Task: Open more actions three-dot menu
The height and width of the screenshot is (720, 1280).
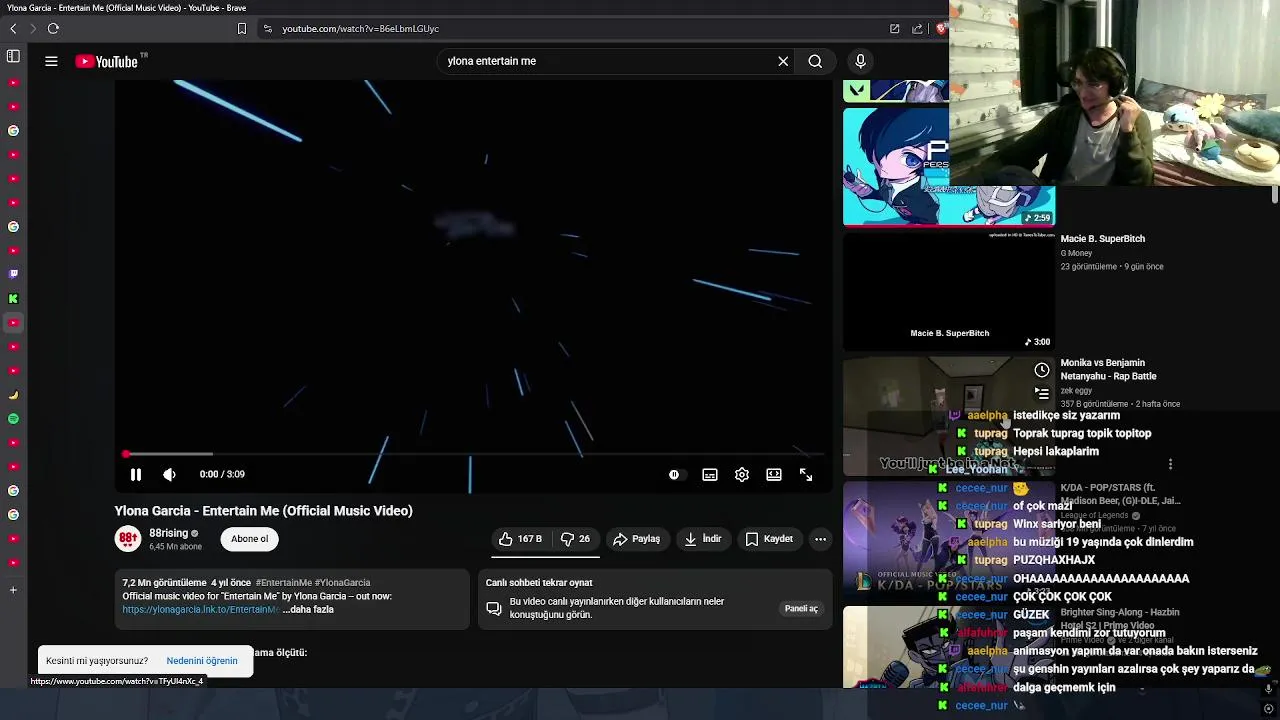Action: pyautogui.click(x=820, y=539)
